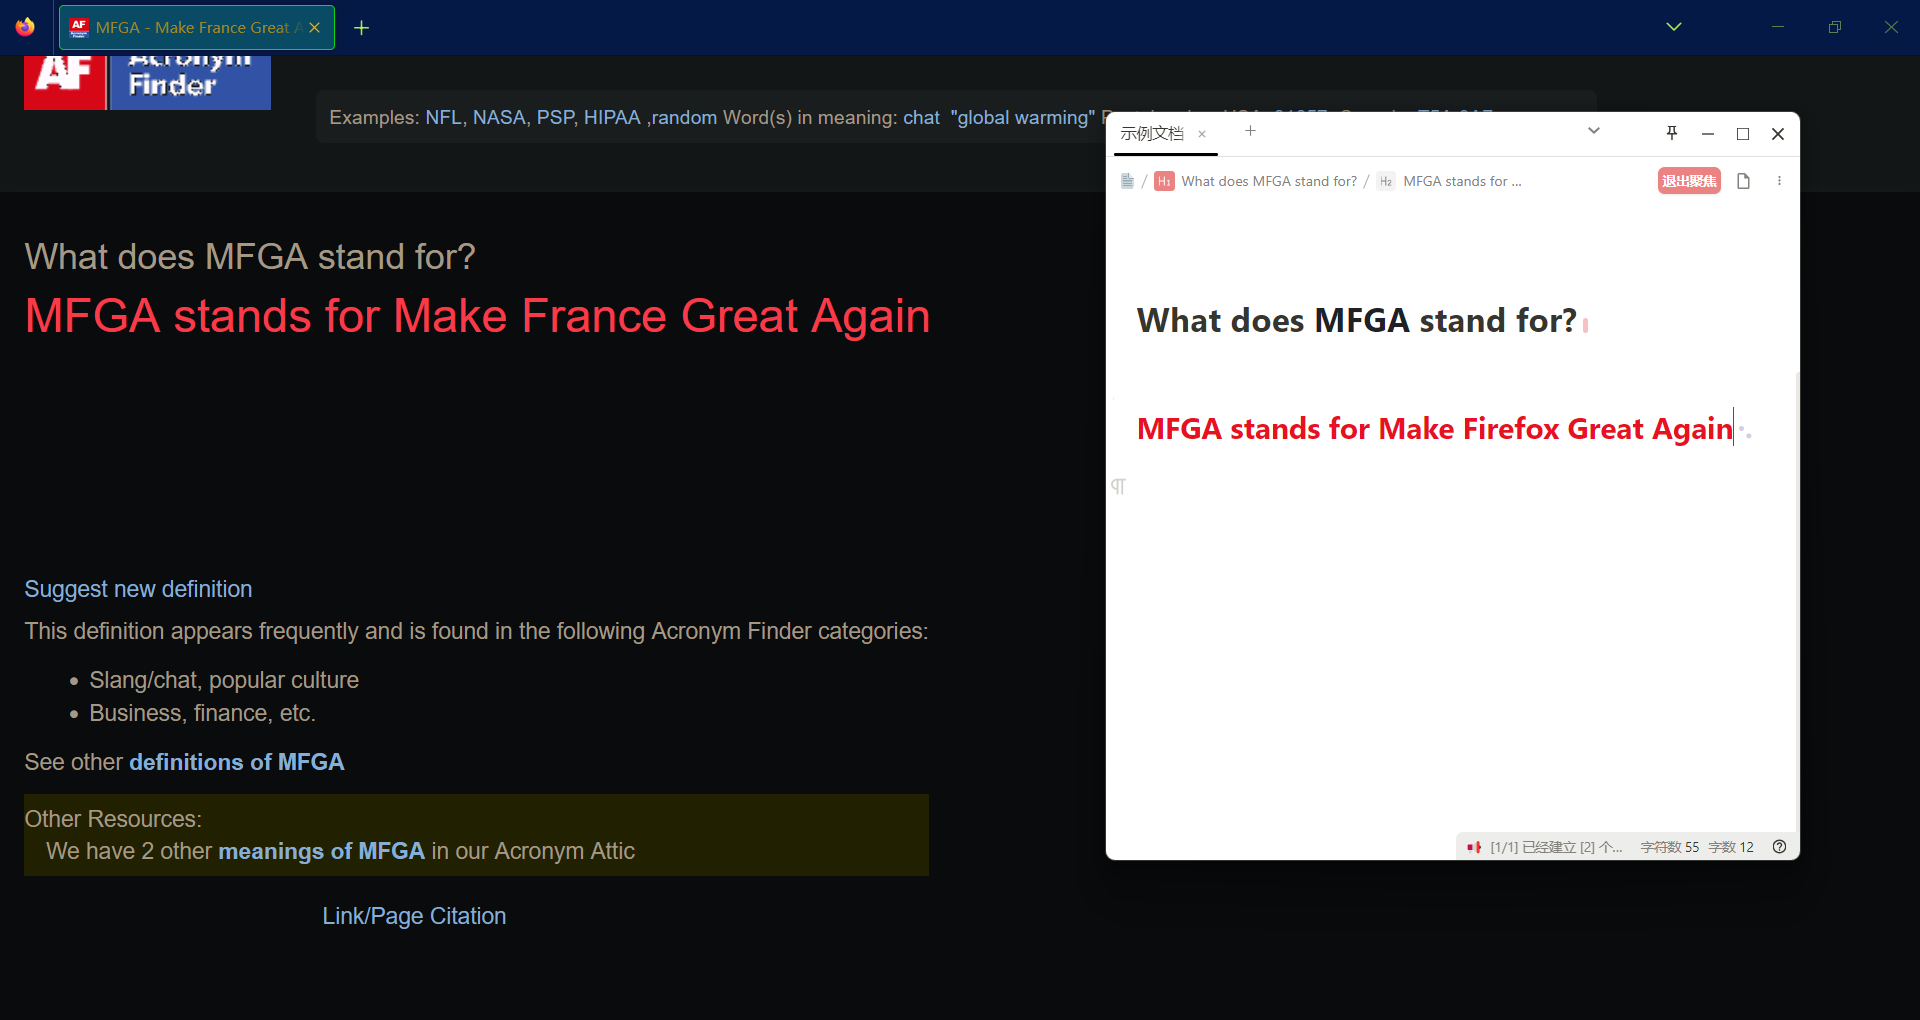Screen dimensions: 1920x1020
Task: Click the NFL example link
Action: point(443,118)
